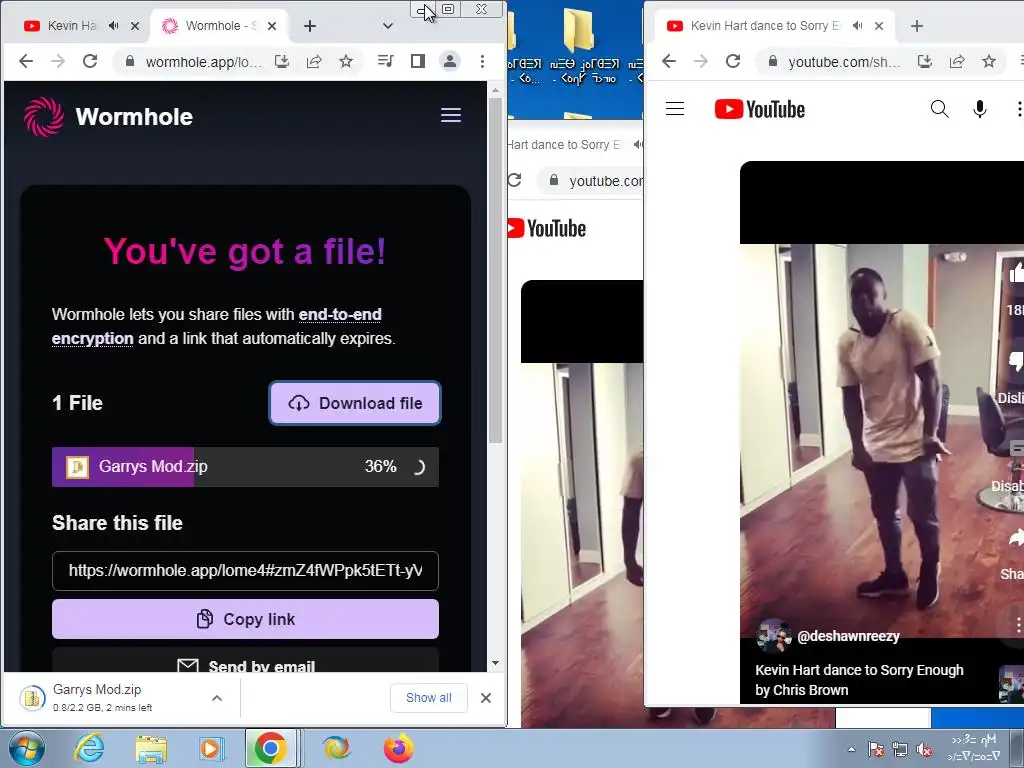Open the Chrome three-dot menu in the left window

(x=482, y=61)
